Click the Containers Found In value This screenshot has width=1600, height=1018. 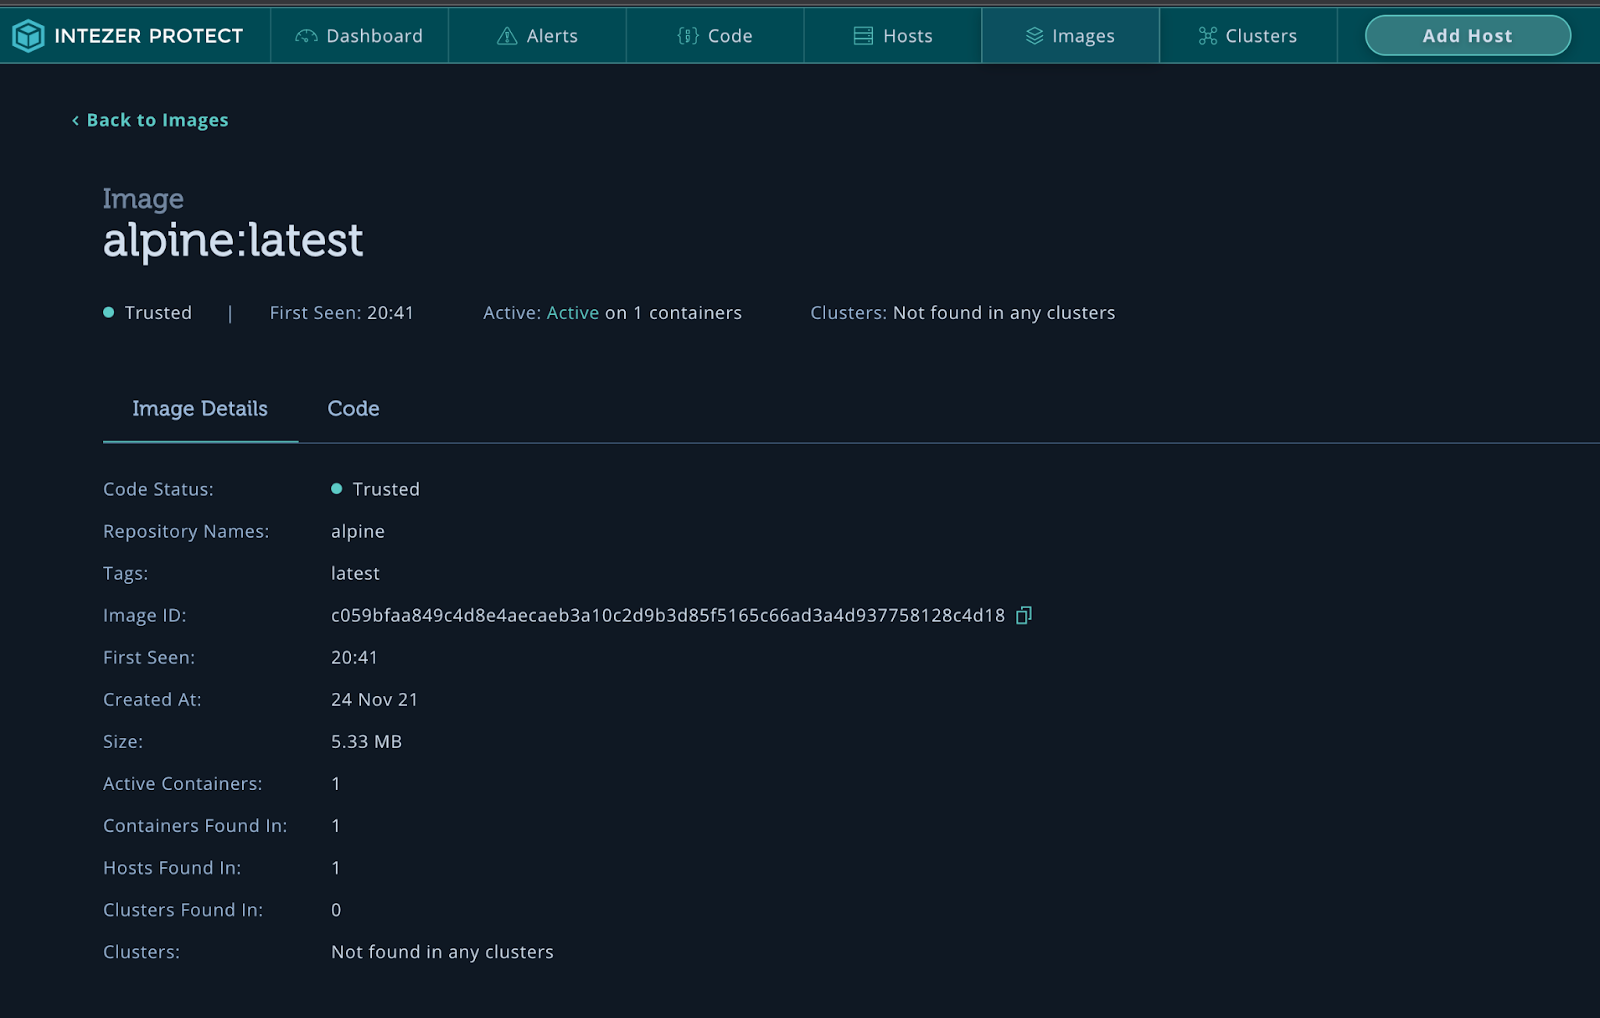[336, 826]
